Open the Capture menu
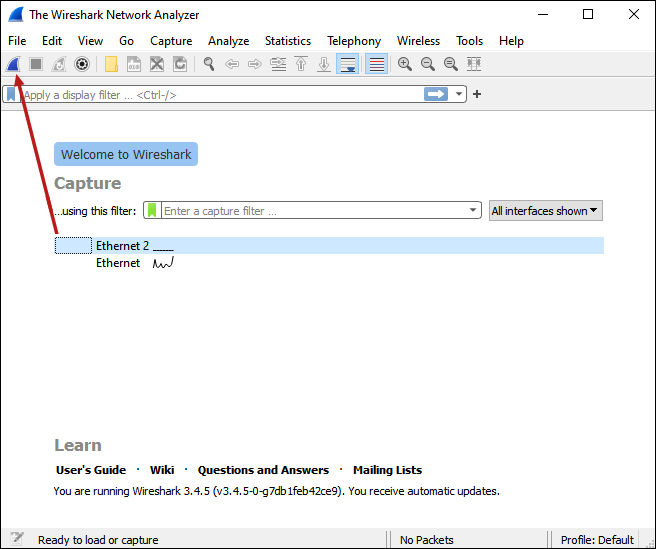This screenshot has width=656, height=549. coord(171,41)
